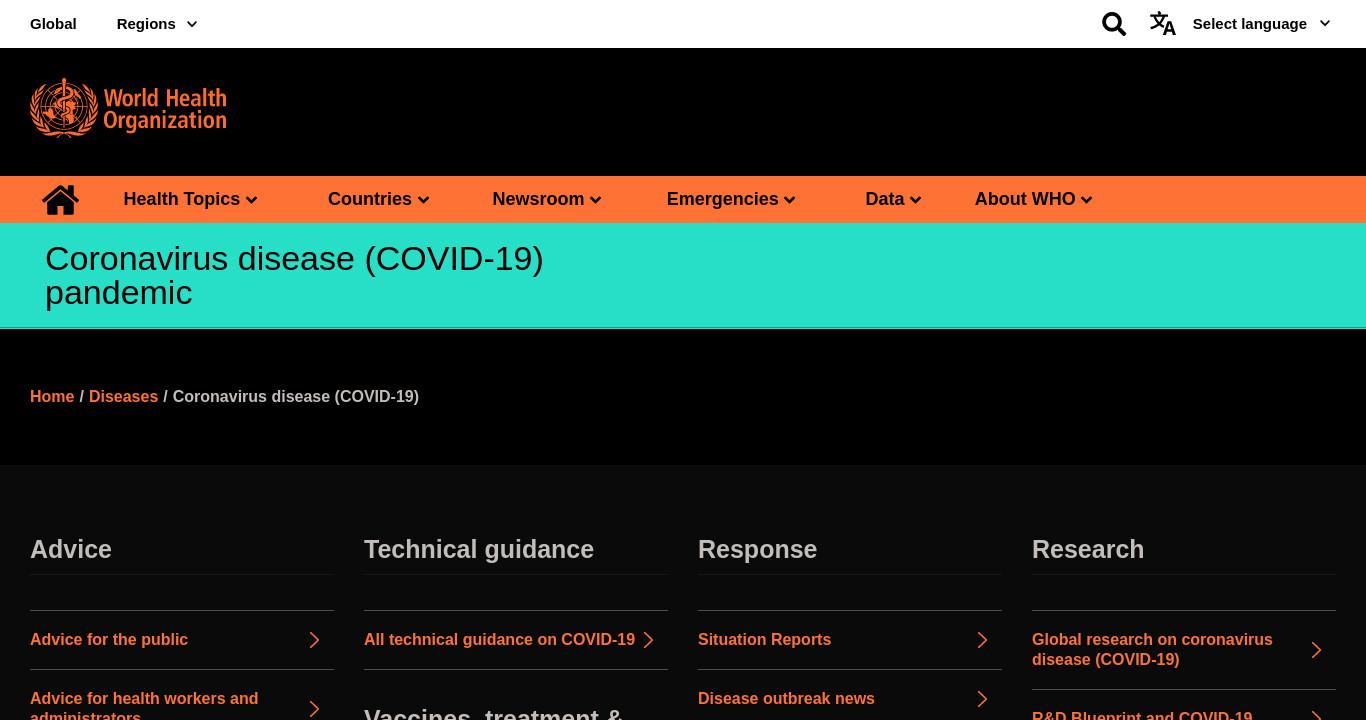The image size is (1366, 720).
Task: Open Advice for the public link
Action: 109,640
